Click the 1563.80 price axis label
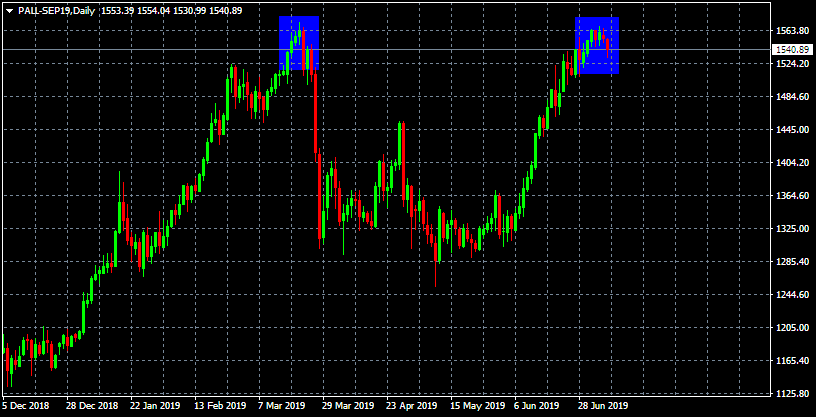This screenshot has height=417, width=816. tap(792, 31)
